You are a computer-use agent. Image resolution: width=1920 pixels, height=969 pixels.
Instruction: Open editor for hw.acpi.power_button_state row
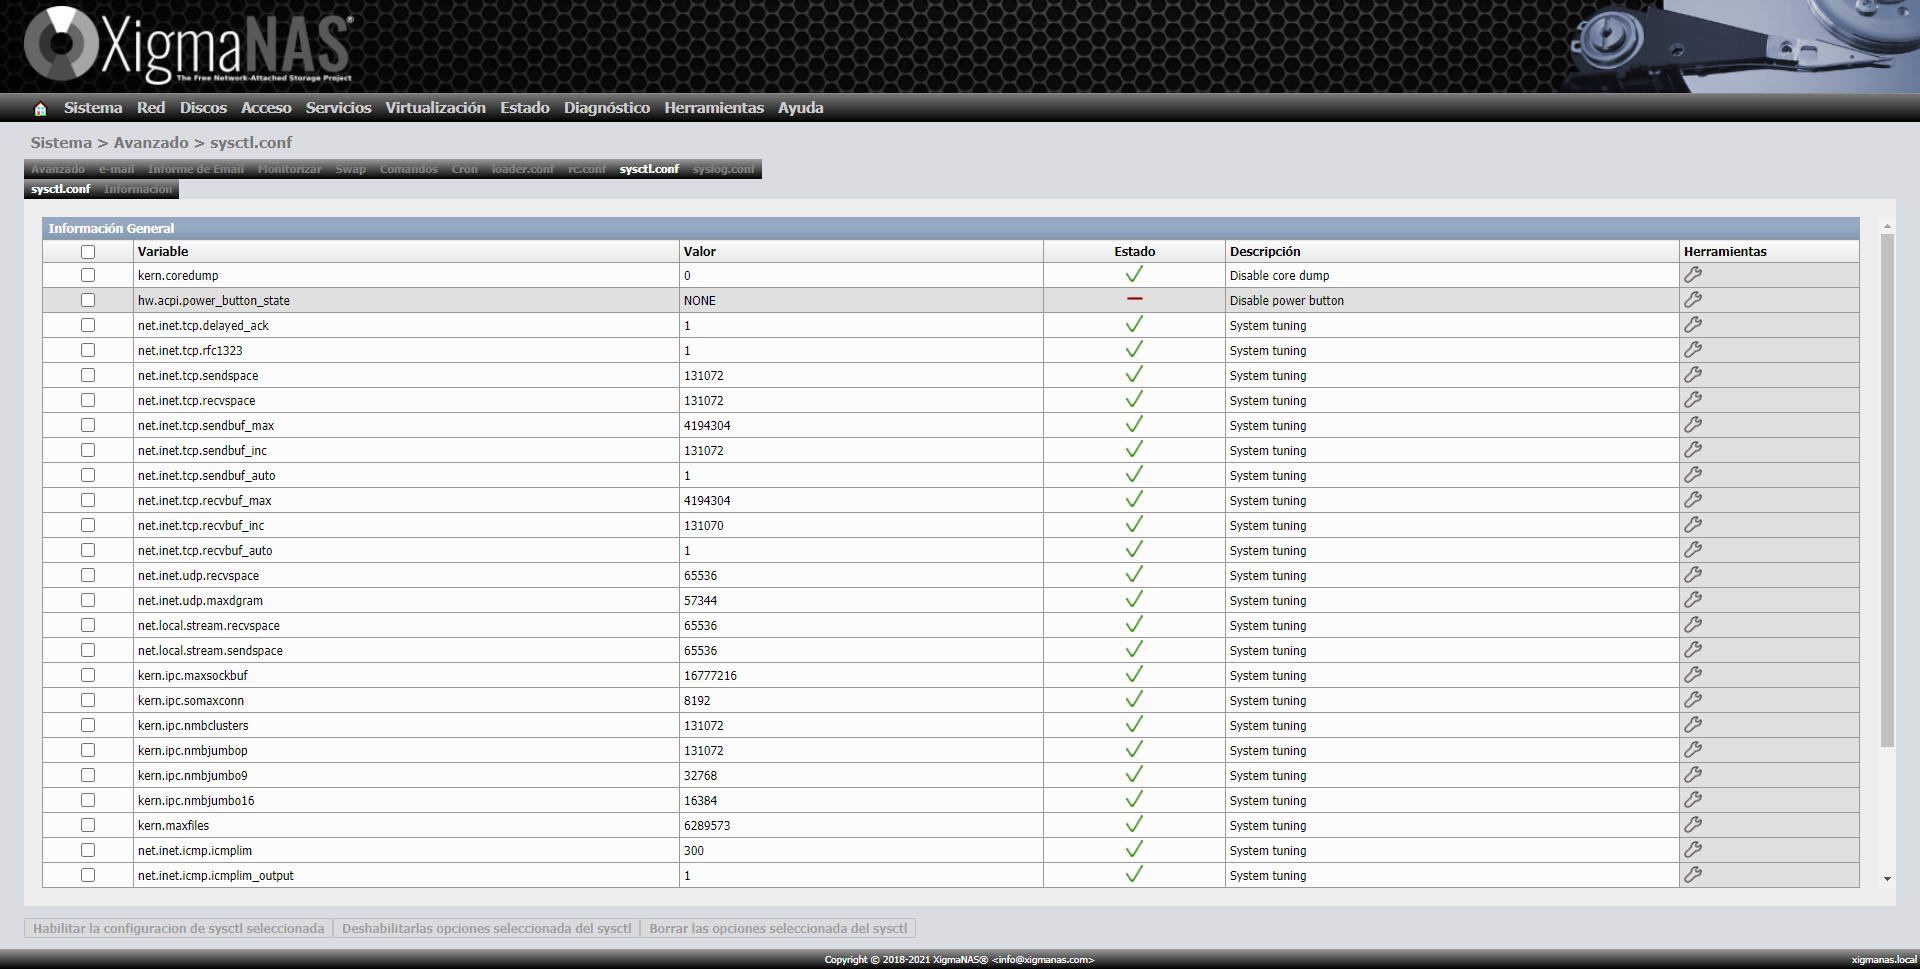1693,300
